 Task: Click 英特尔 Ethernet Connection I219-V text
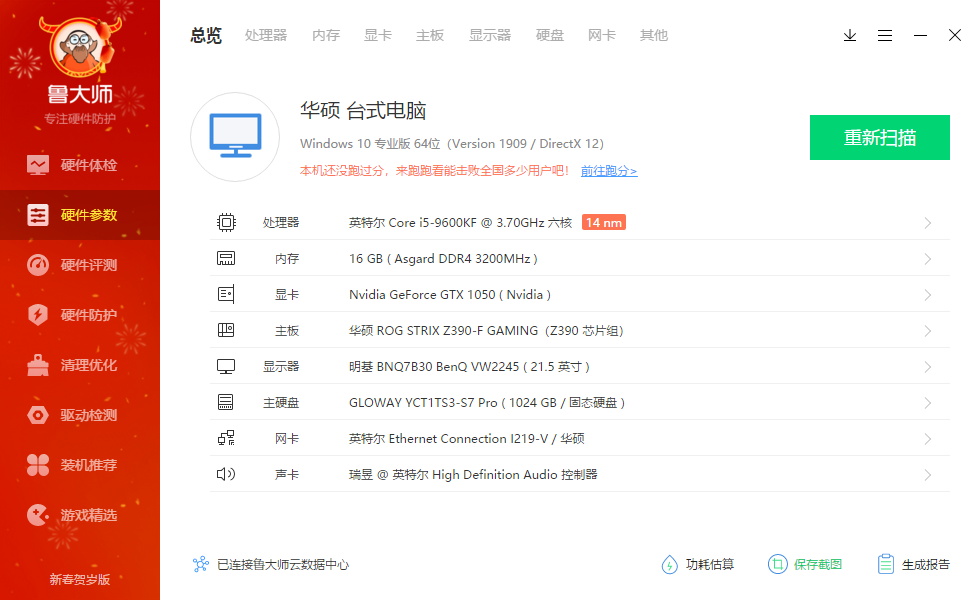coord(467,439)
